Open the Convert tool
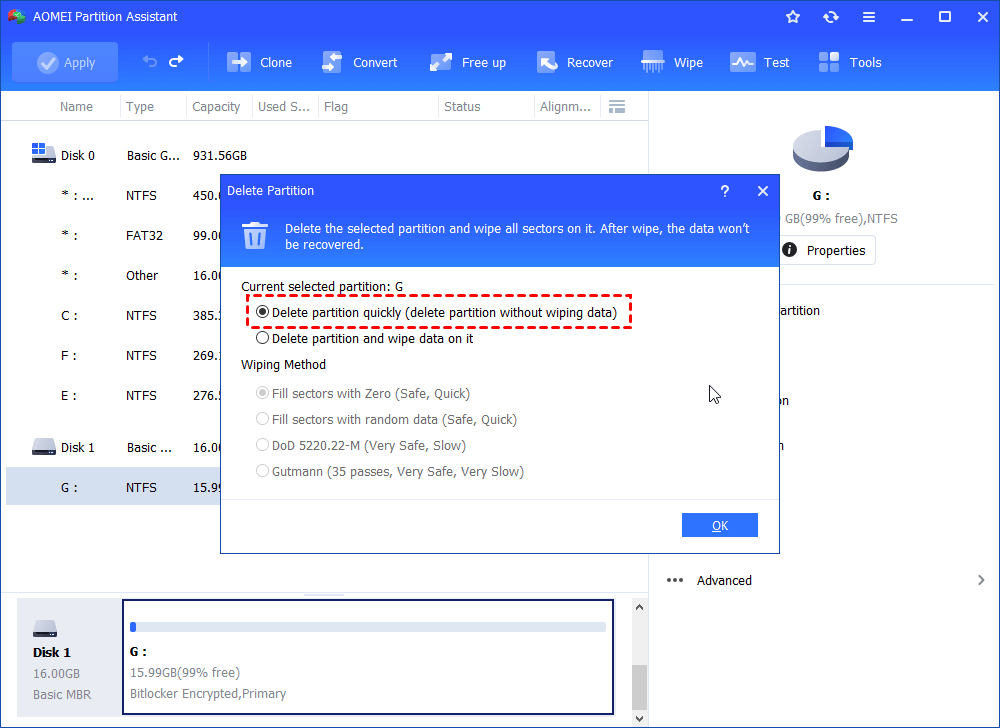 pyautogui.click(x=360, y=62)
